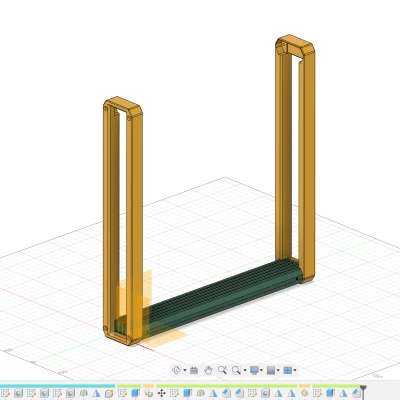Choose the Zoom Window/Fit magnifier icon

[x=236, y=370]
